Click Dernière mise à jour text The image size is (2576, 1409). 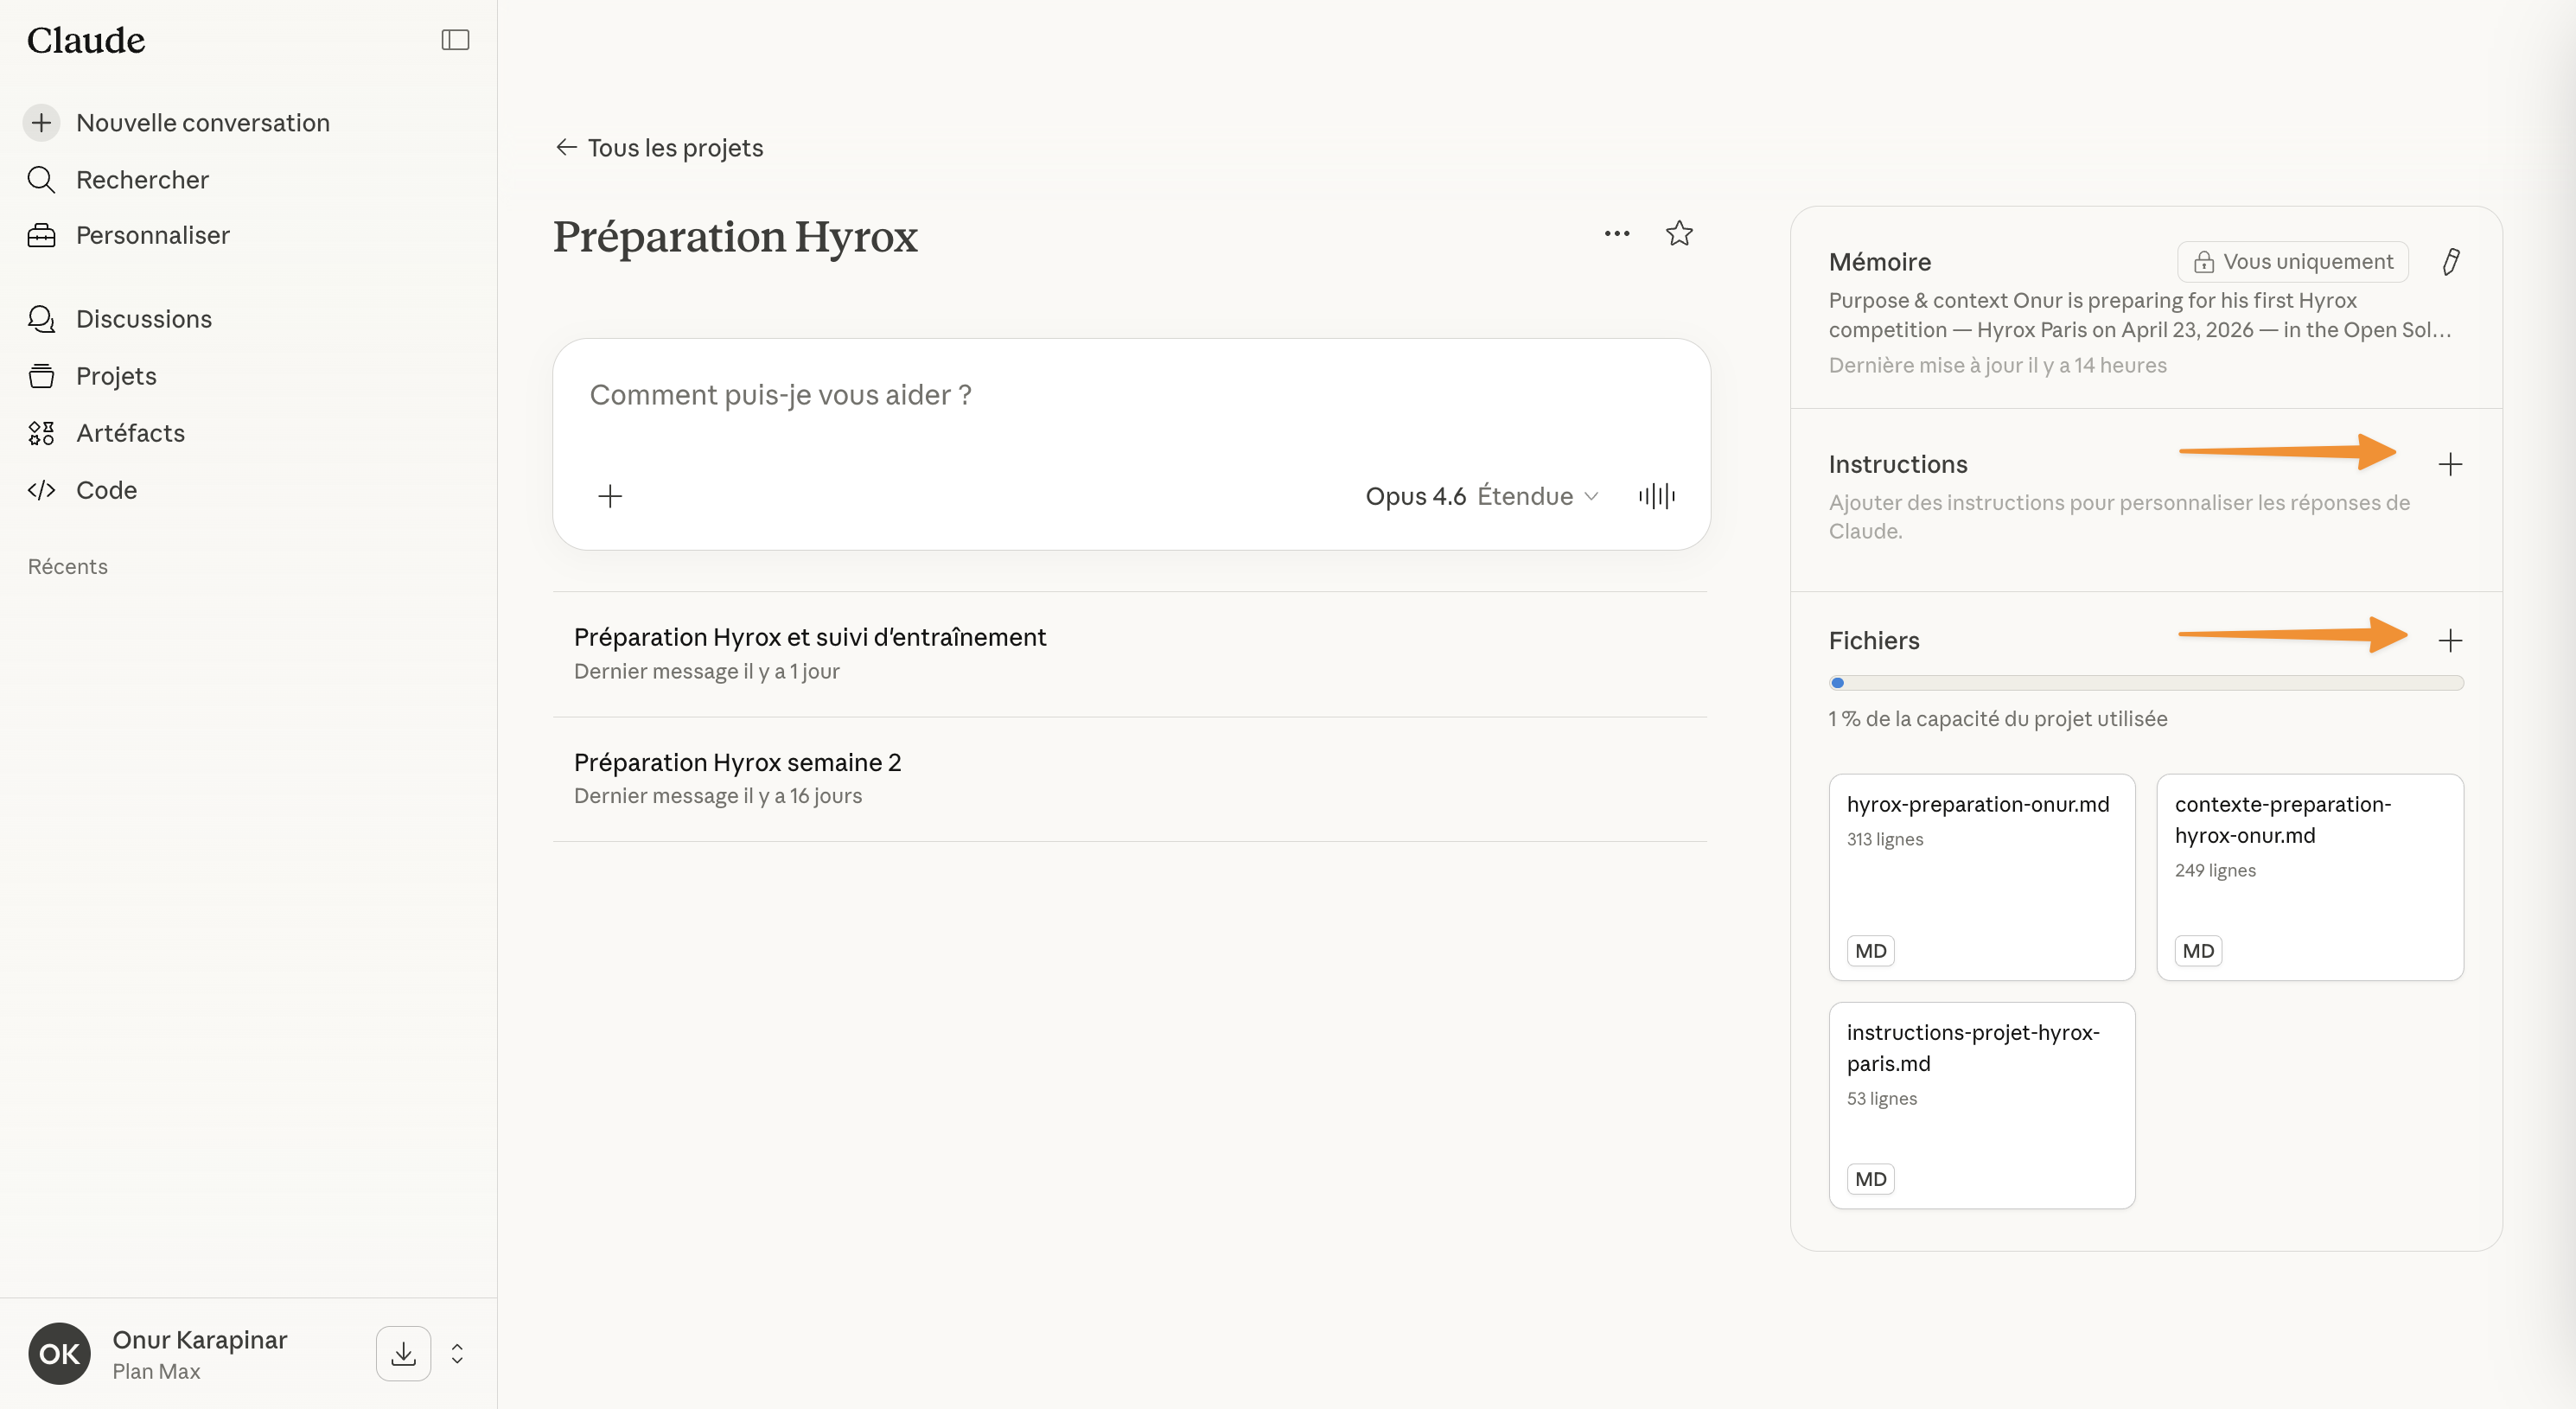click(1997, 366)
